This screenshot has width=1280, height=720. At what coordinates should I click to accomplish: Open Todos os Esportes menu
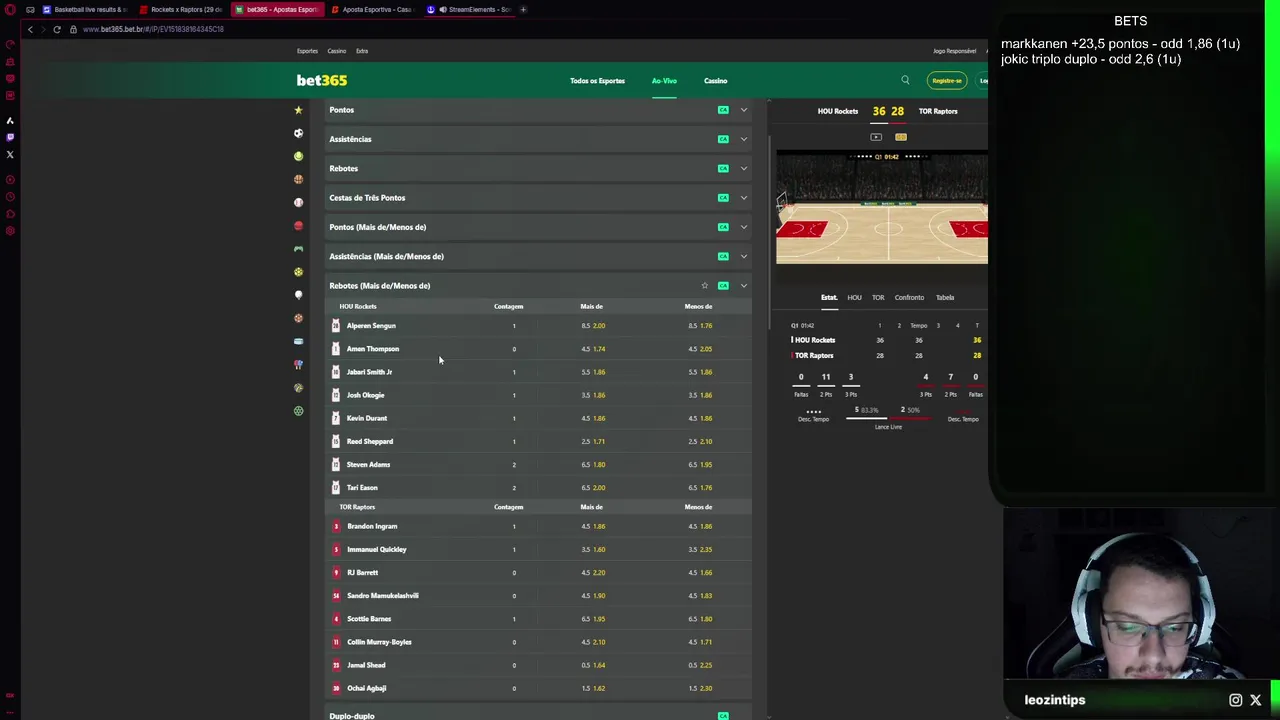[597, 81]
